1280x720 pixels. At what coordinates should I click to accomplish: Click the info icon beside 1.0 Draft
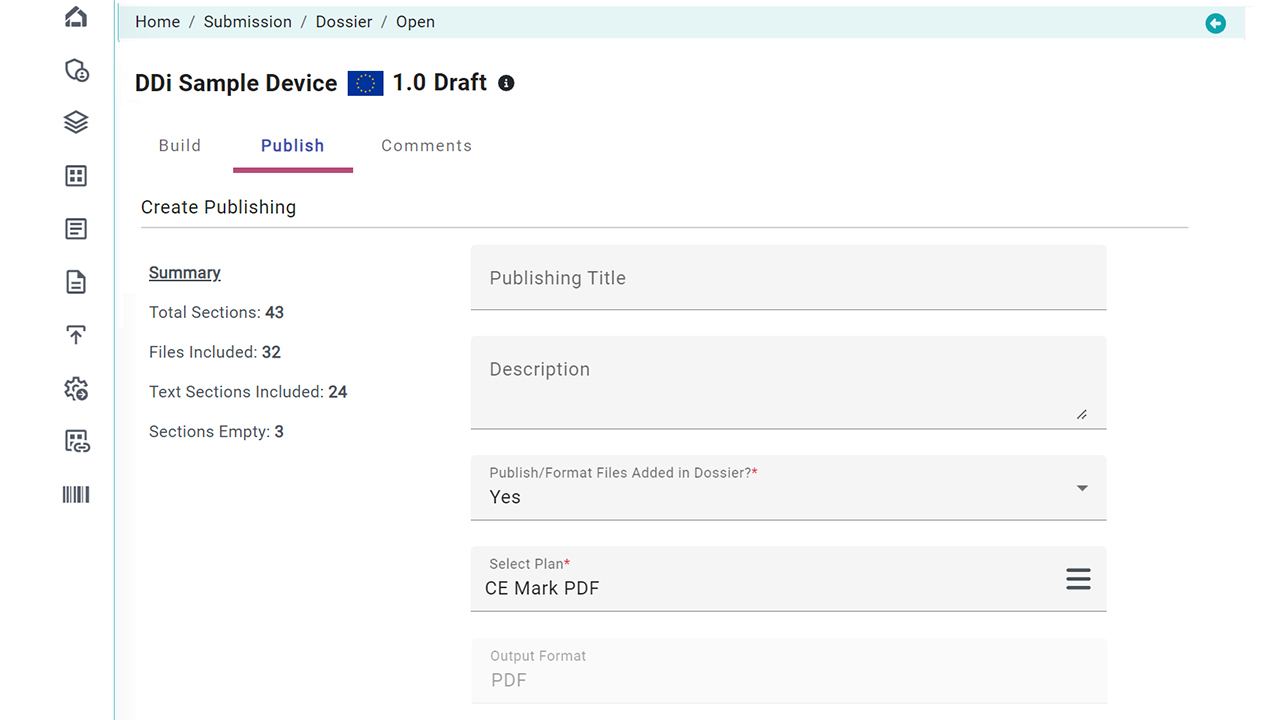click(506, 83)
